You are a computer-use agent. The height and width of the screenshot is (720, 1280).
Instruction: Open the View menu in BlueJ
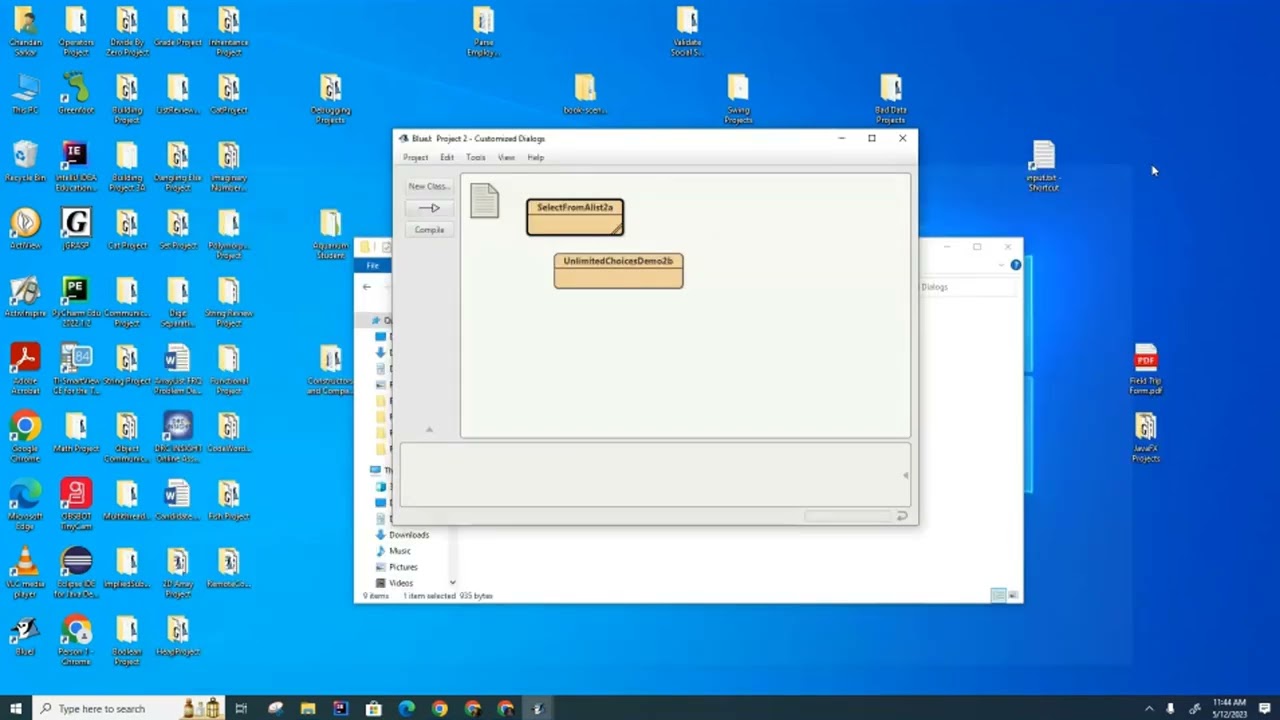pyautogui.click(x=506, y=157)
